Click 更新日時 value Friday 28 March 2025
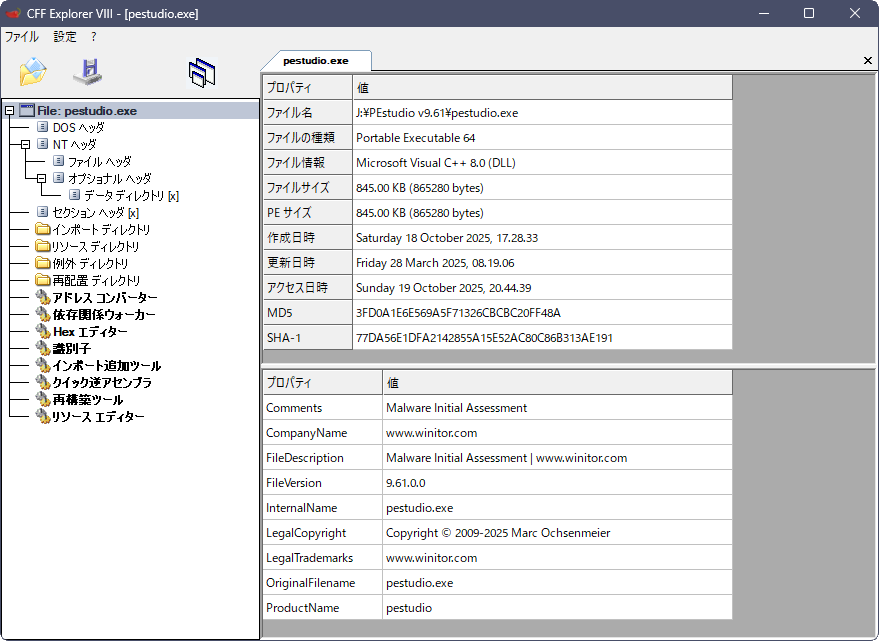 [x=543, y=262]
